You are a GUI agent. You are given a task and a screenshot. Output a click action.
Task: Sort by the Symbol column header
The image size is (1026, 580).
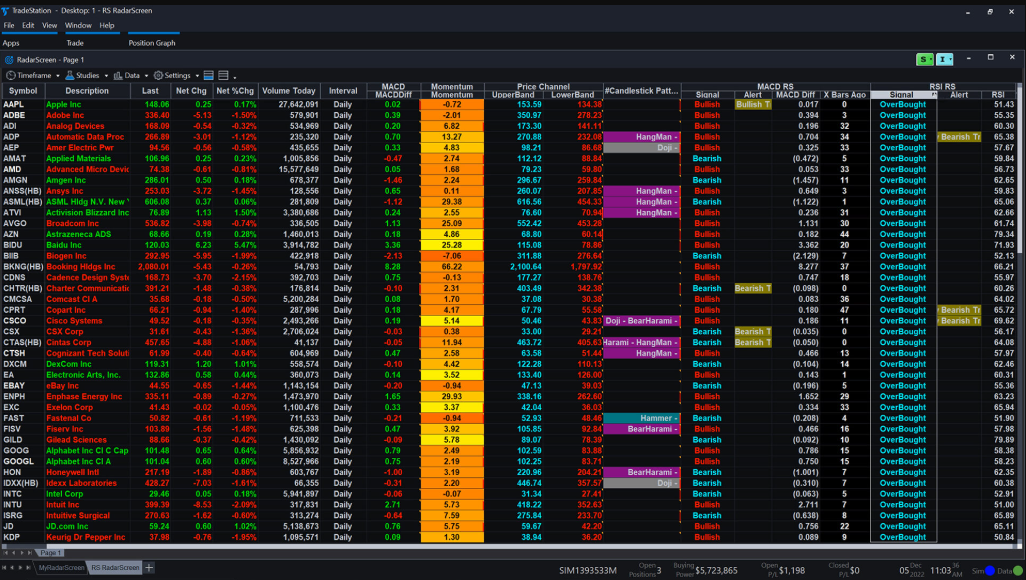tap(23, 91)
